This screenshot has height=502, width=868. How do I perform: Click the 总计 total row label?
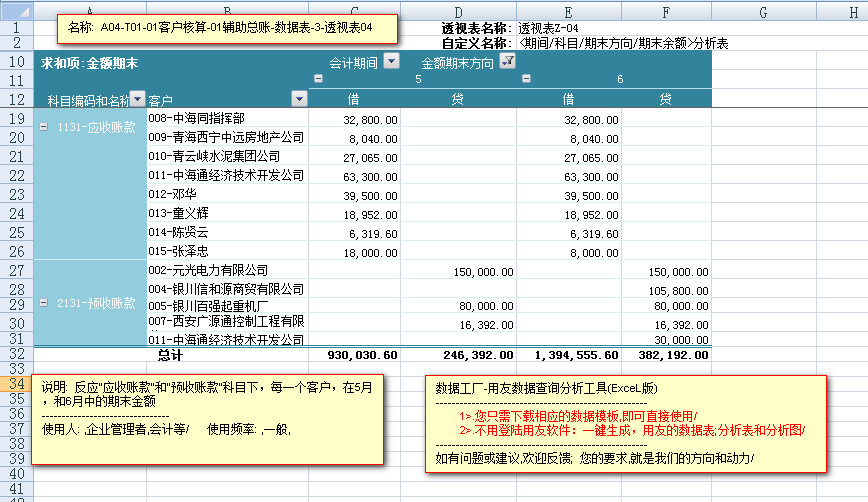coord(170,354)
